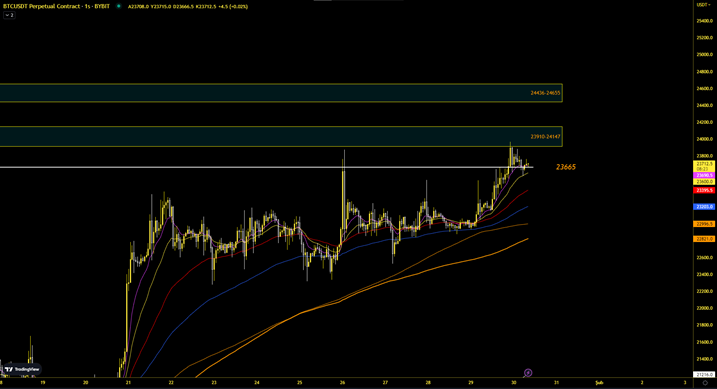Image resolution: width=717 pixels, height=389 pixels.
Task: Click date 30 on the time axis
Action: pos(514,383)
